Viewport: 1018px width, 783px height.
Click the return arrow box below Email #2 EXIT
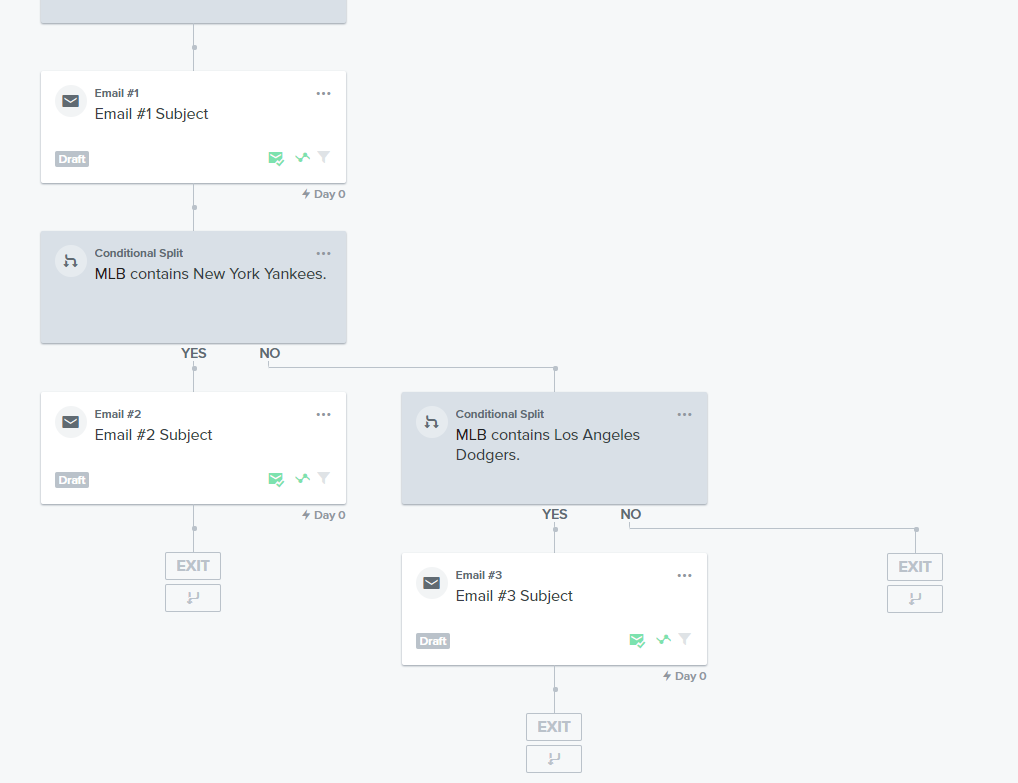click(x=193, y=598)
